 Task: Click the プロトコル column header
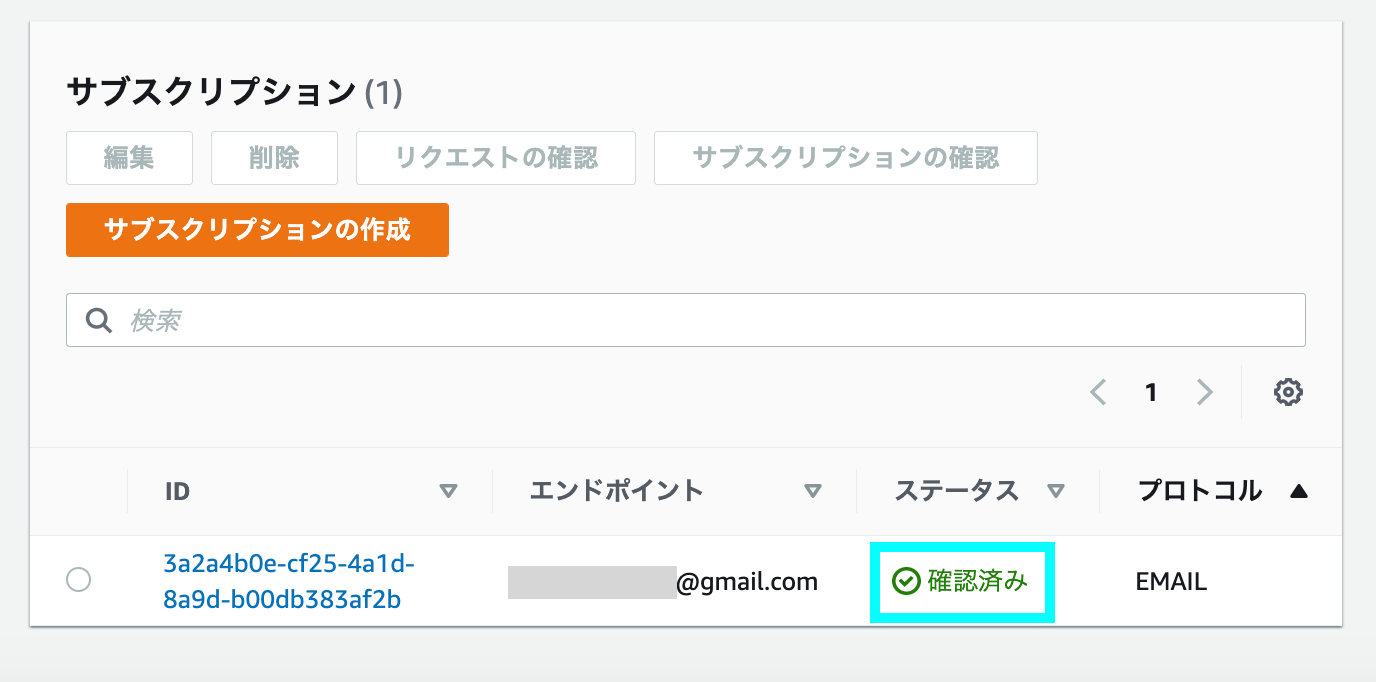coord(1200,491)
